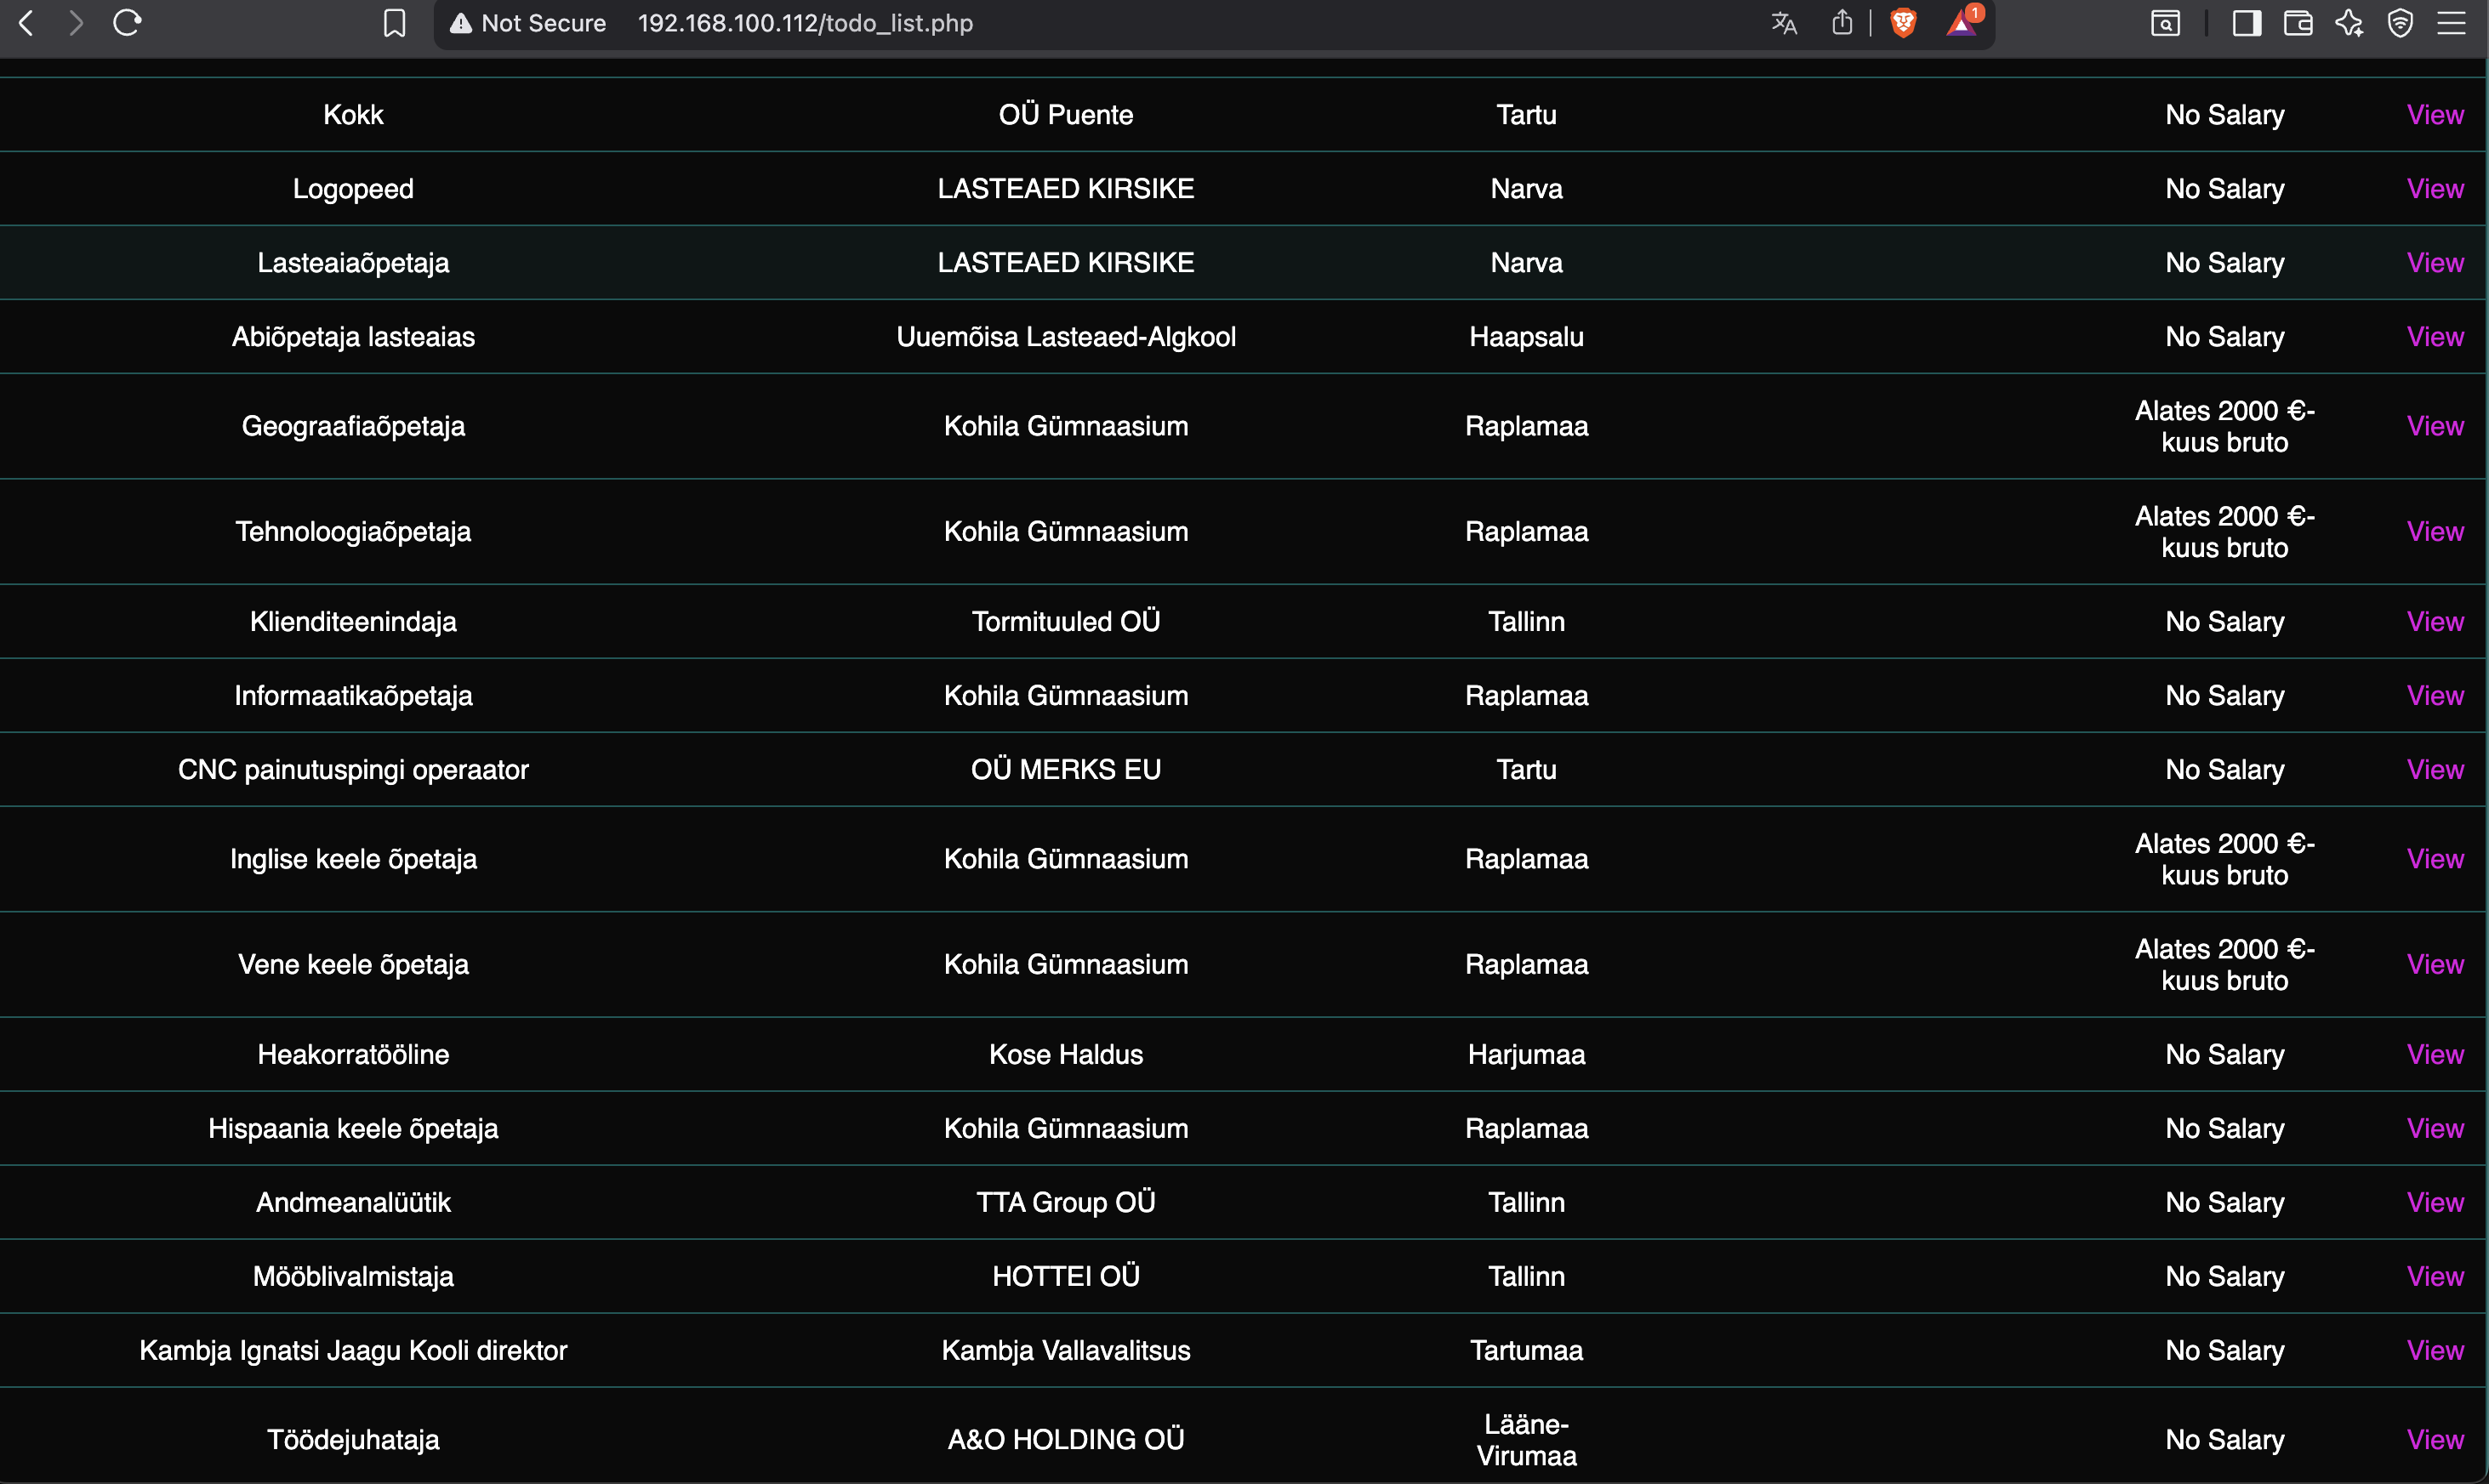View the Hispaania keele õpetaja job
2489x1484 pixels.
coord(2435,1129)
